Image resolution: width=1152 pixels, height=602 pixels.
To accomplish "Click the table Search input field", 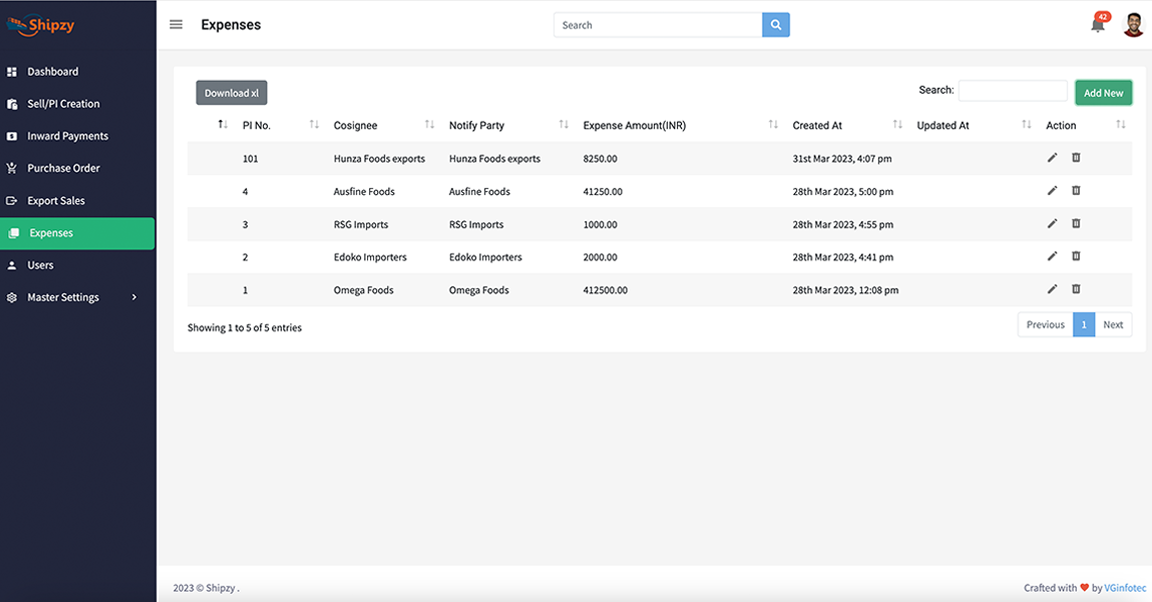I will (x=1013, y=90).
